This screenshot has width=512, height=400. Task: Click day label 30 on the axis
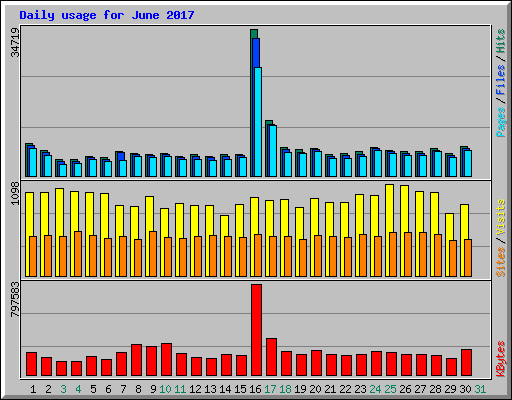pos(465,389)
